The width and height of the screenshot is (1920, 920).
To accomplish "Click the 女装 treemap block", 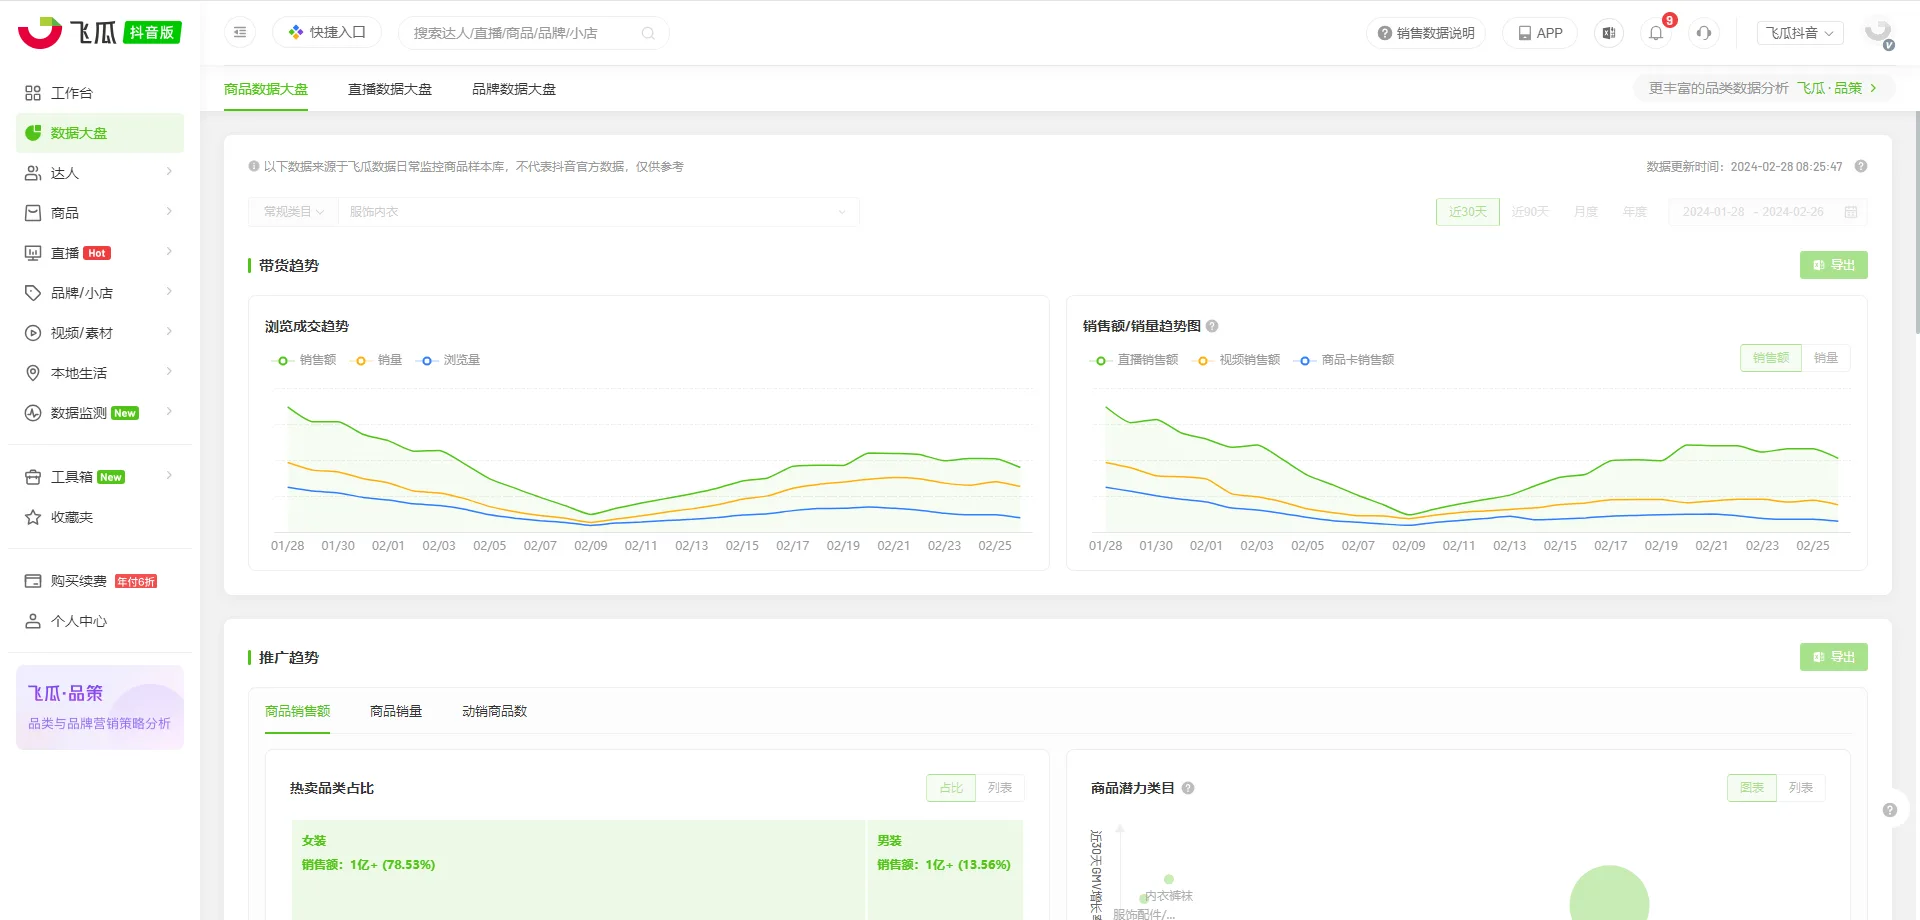I will pos(578,870).
